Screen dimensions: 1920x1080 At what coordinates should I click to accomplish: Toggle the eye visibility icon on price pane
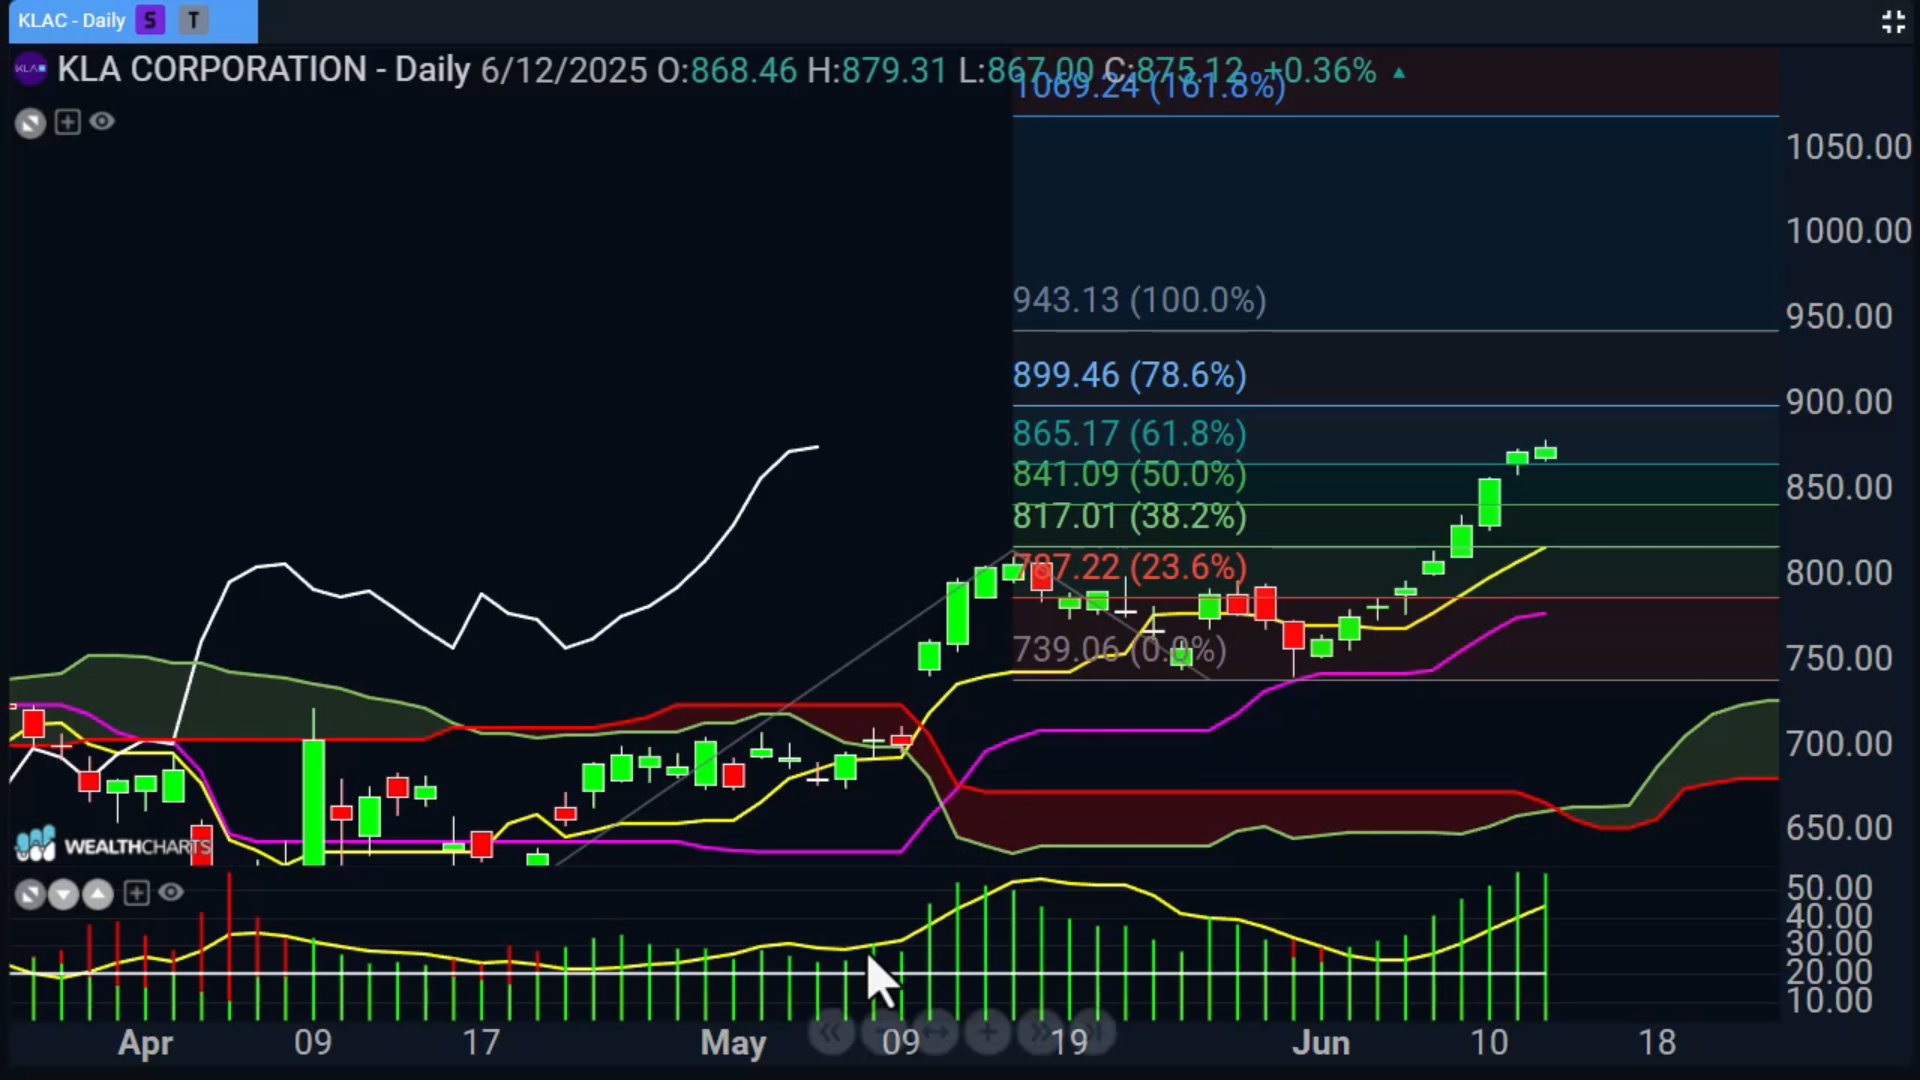pos(102,122)
